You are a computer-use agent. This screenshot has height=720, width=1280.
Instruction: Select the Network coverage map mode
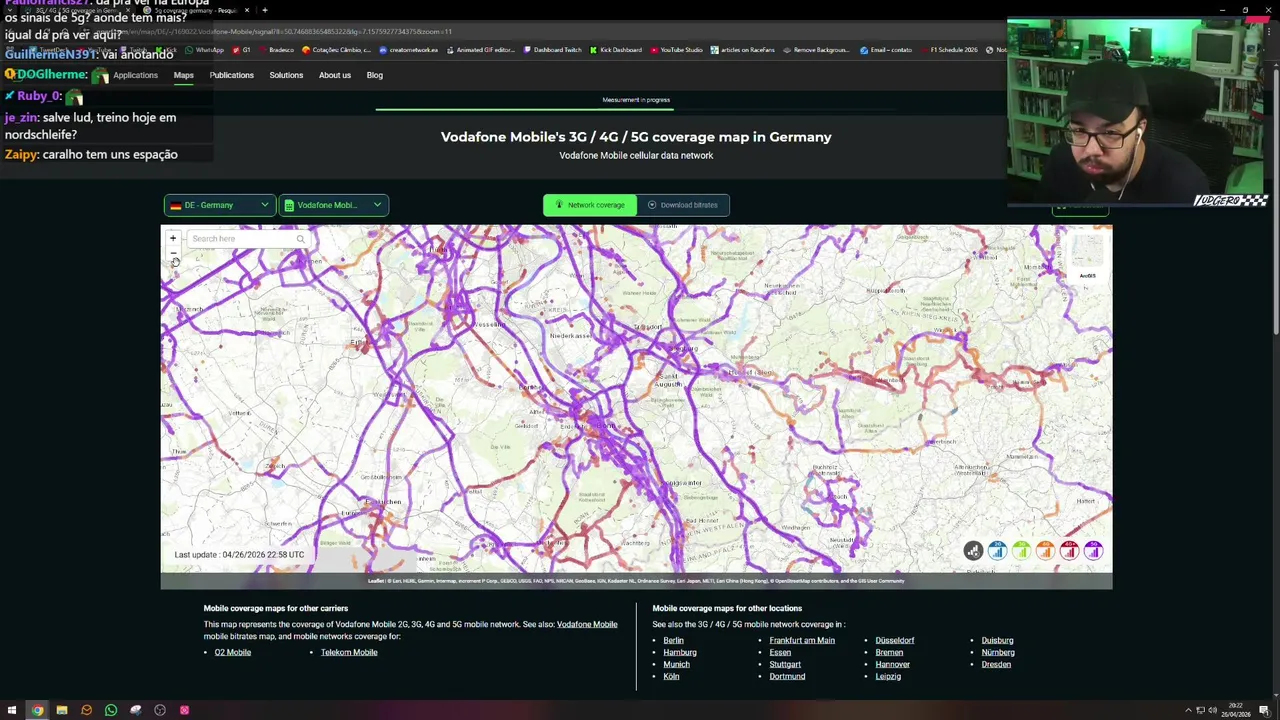click(x=590, y=205)
